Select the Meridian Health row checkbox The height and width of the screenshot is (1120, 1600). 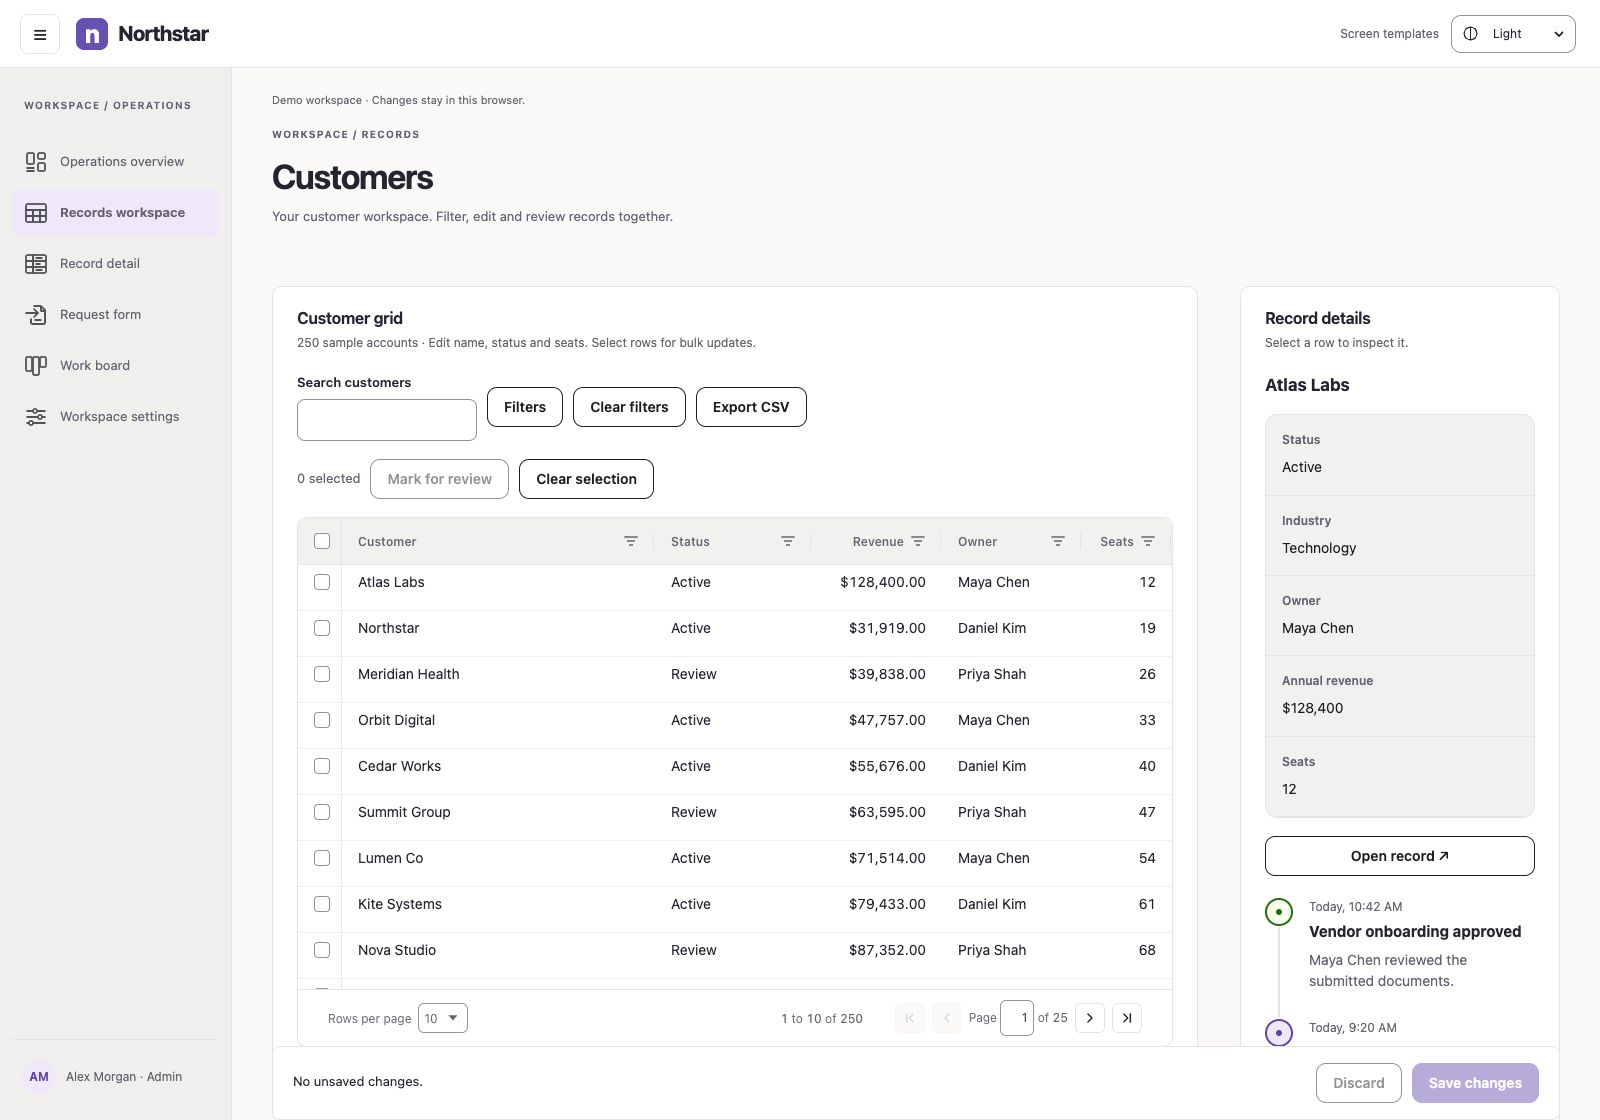pos(322,674)
